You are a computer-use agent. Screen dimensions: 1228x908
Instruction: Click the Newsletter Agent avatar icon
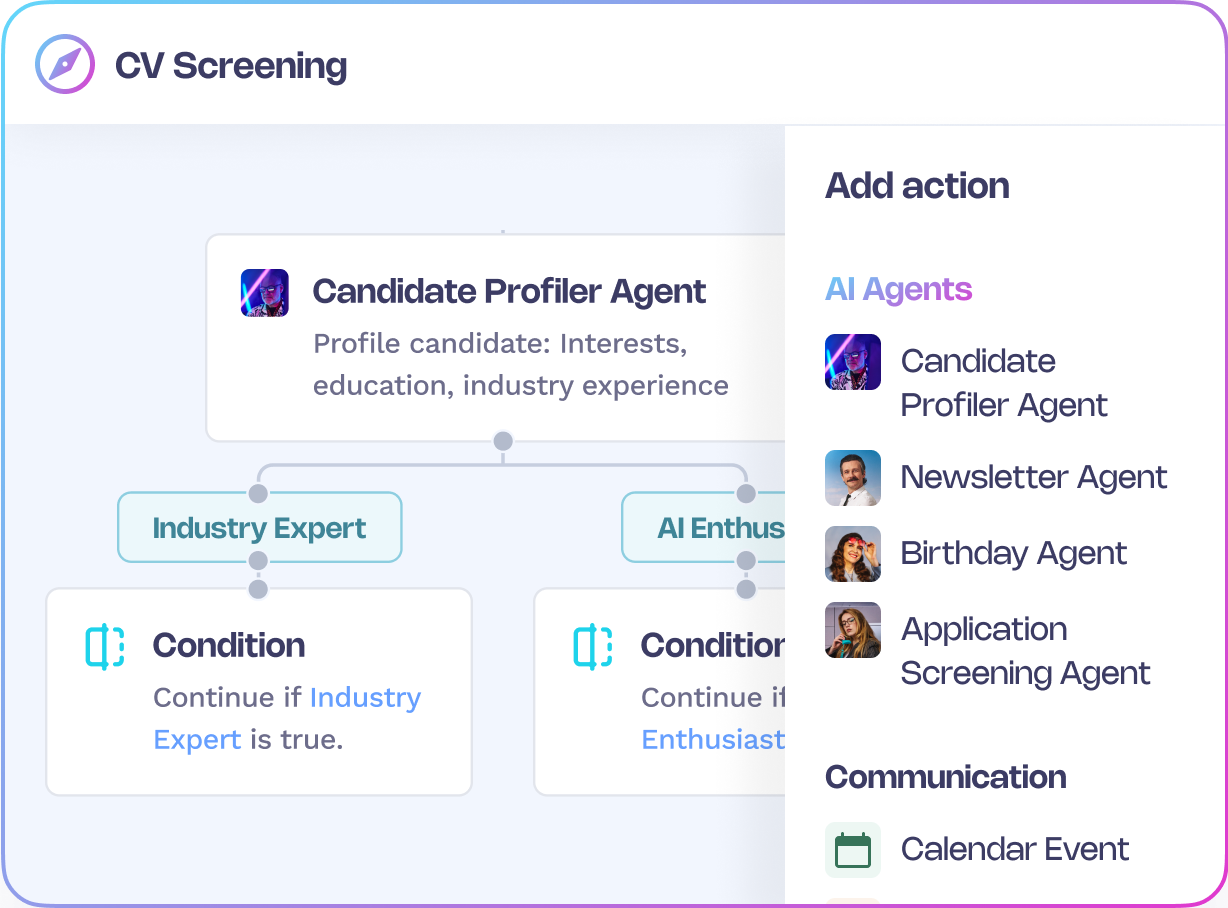click(853, 478)
